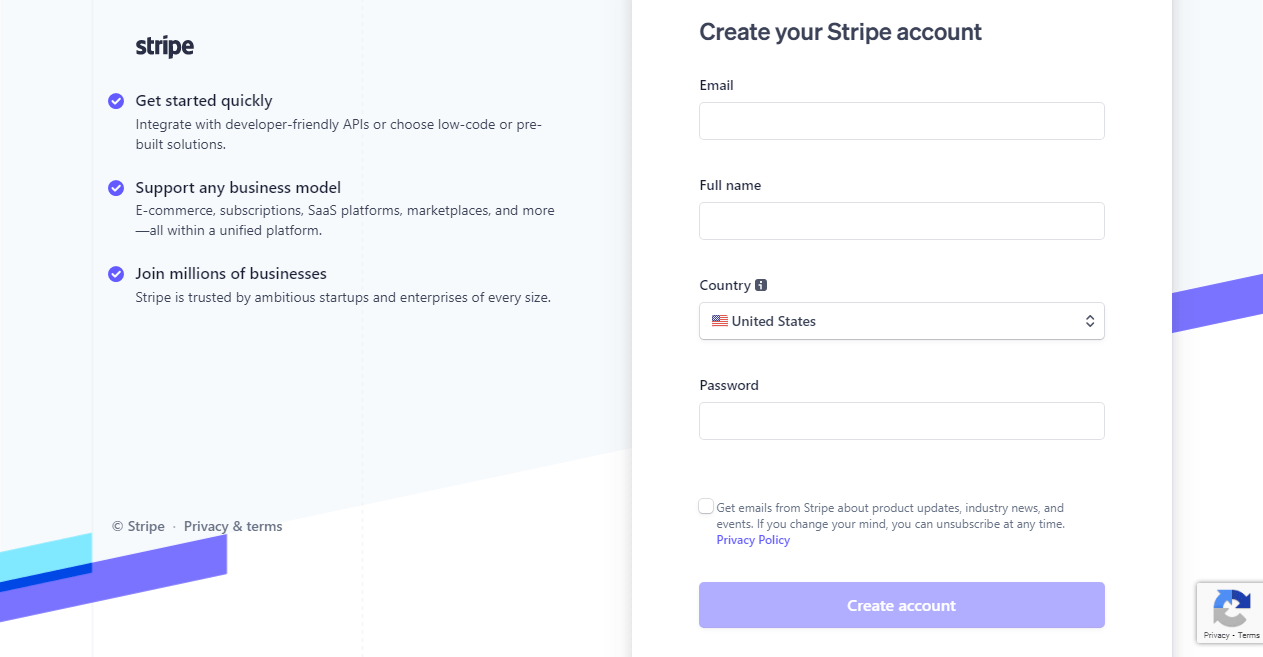Screen dimensions: 1263x657
Task: Click checkmark icon beside Support any business model
Action: coord(116,188)
